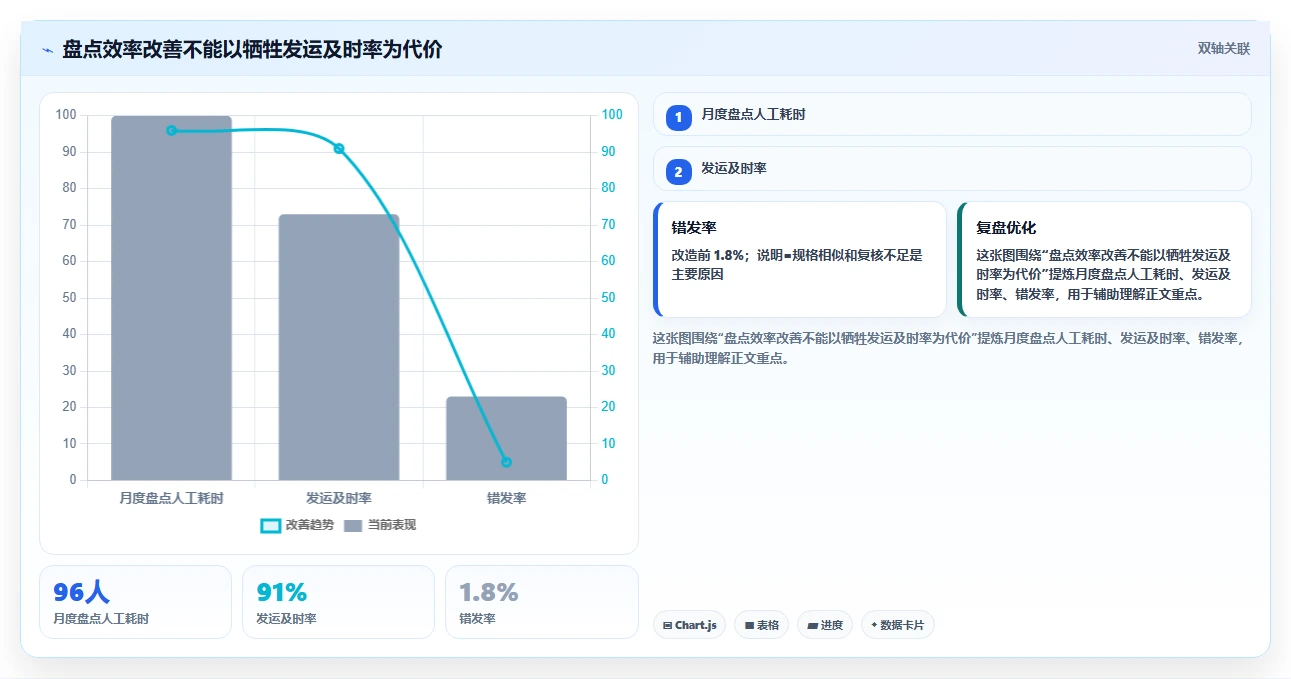Select the 数据卡片 tag

(x=898, y=625)
